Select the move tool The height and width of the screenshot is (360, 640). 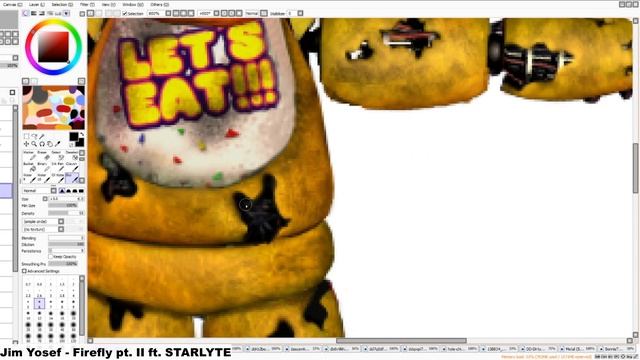pos(27,144)
